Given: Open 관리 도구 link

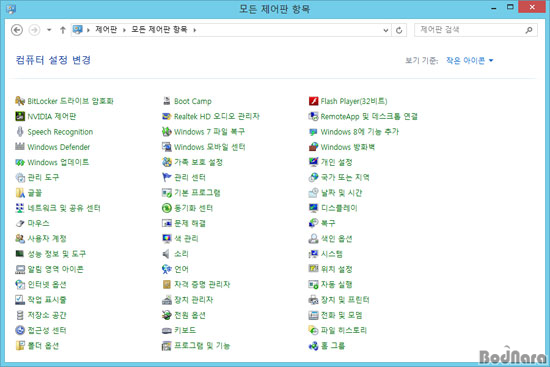Looking at the screenshot, I should [43, 177].
